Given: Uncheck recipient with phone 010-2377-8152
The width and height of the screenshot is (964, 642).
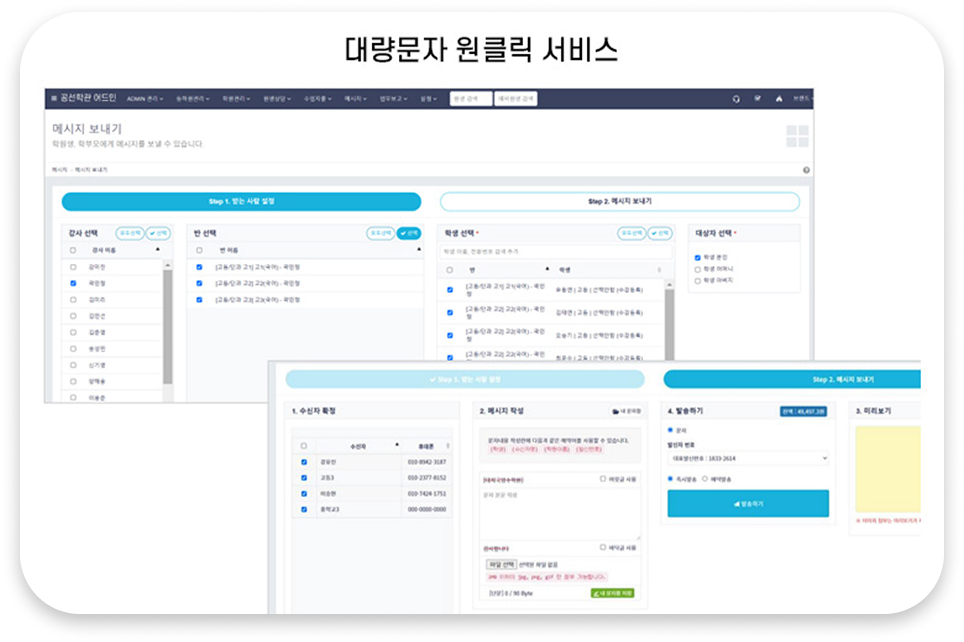Looking at the screenshot, I should 304,478.
